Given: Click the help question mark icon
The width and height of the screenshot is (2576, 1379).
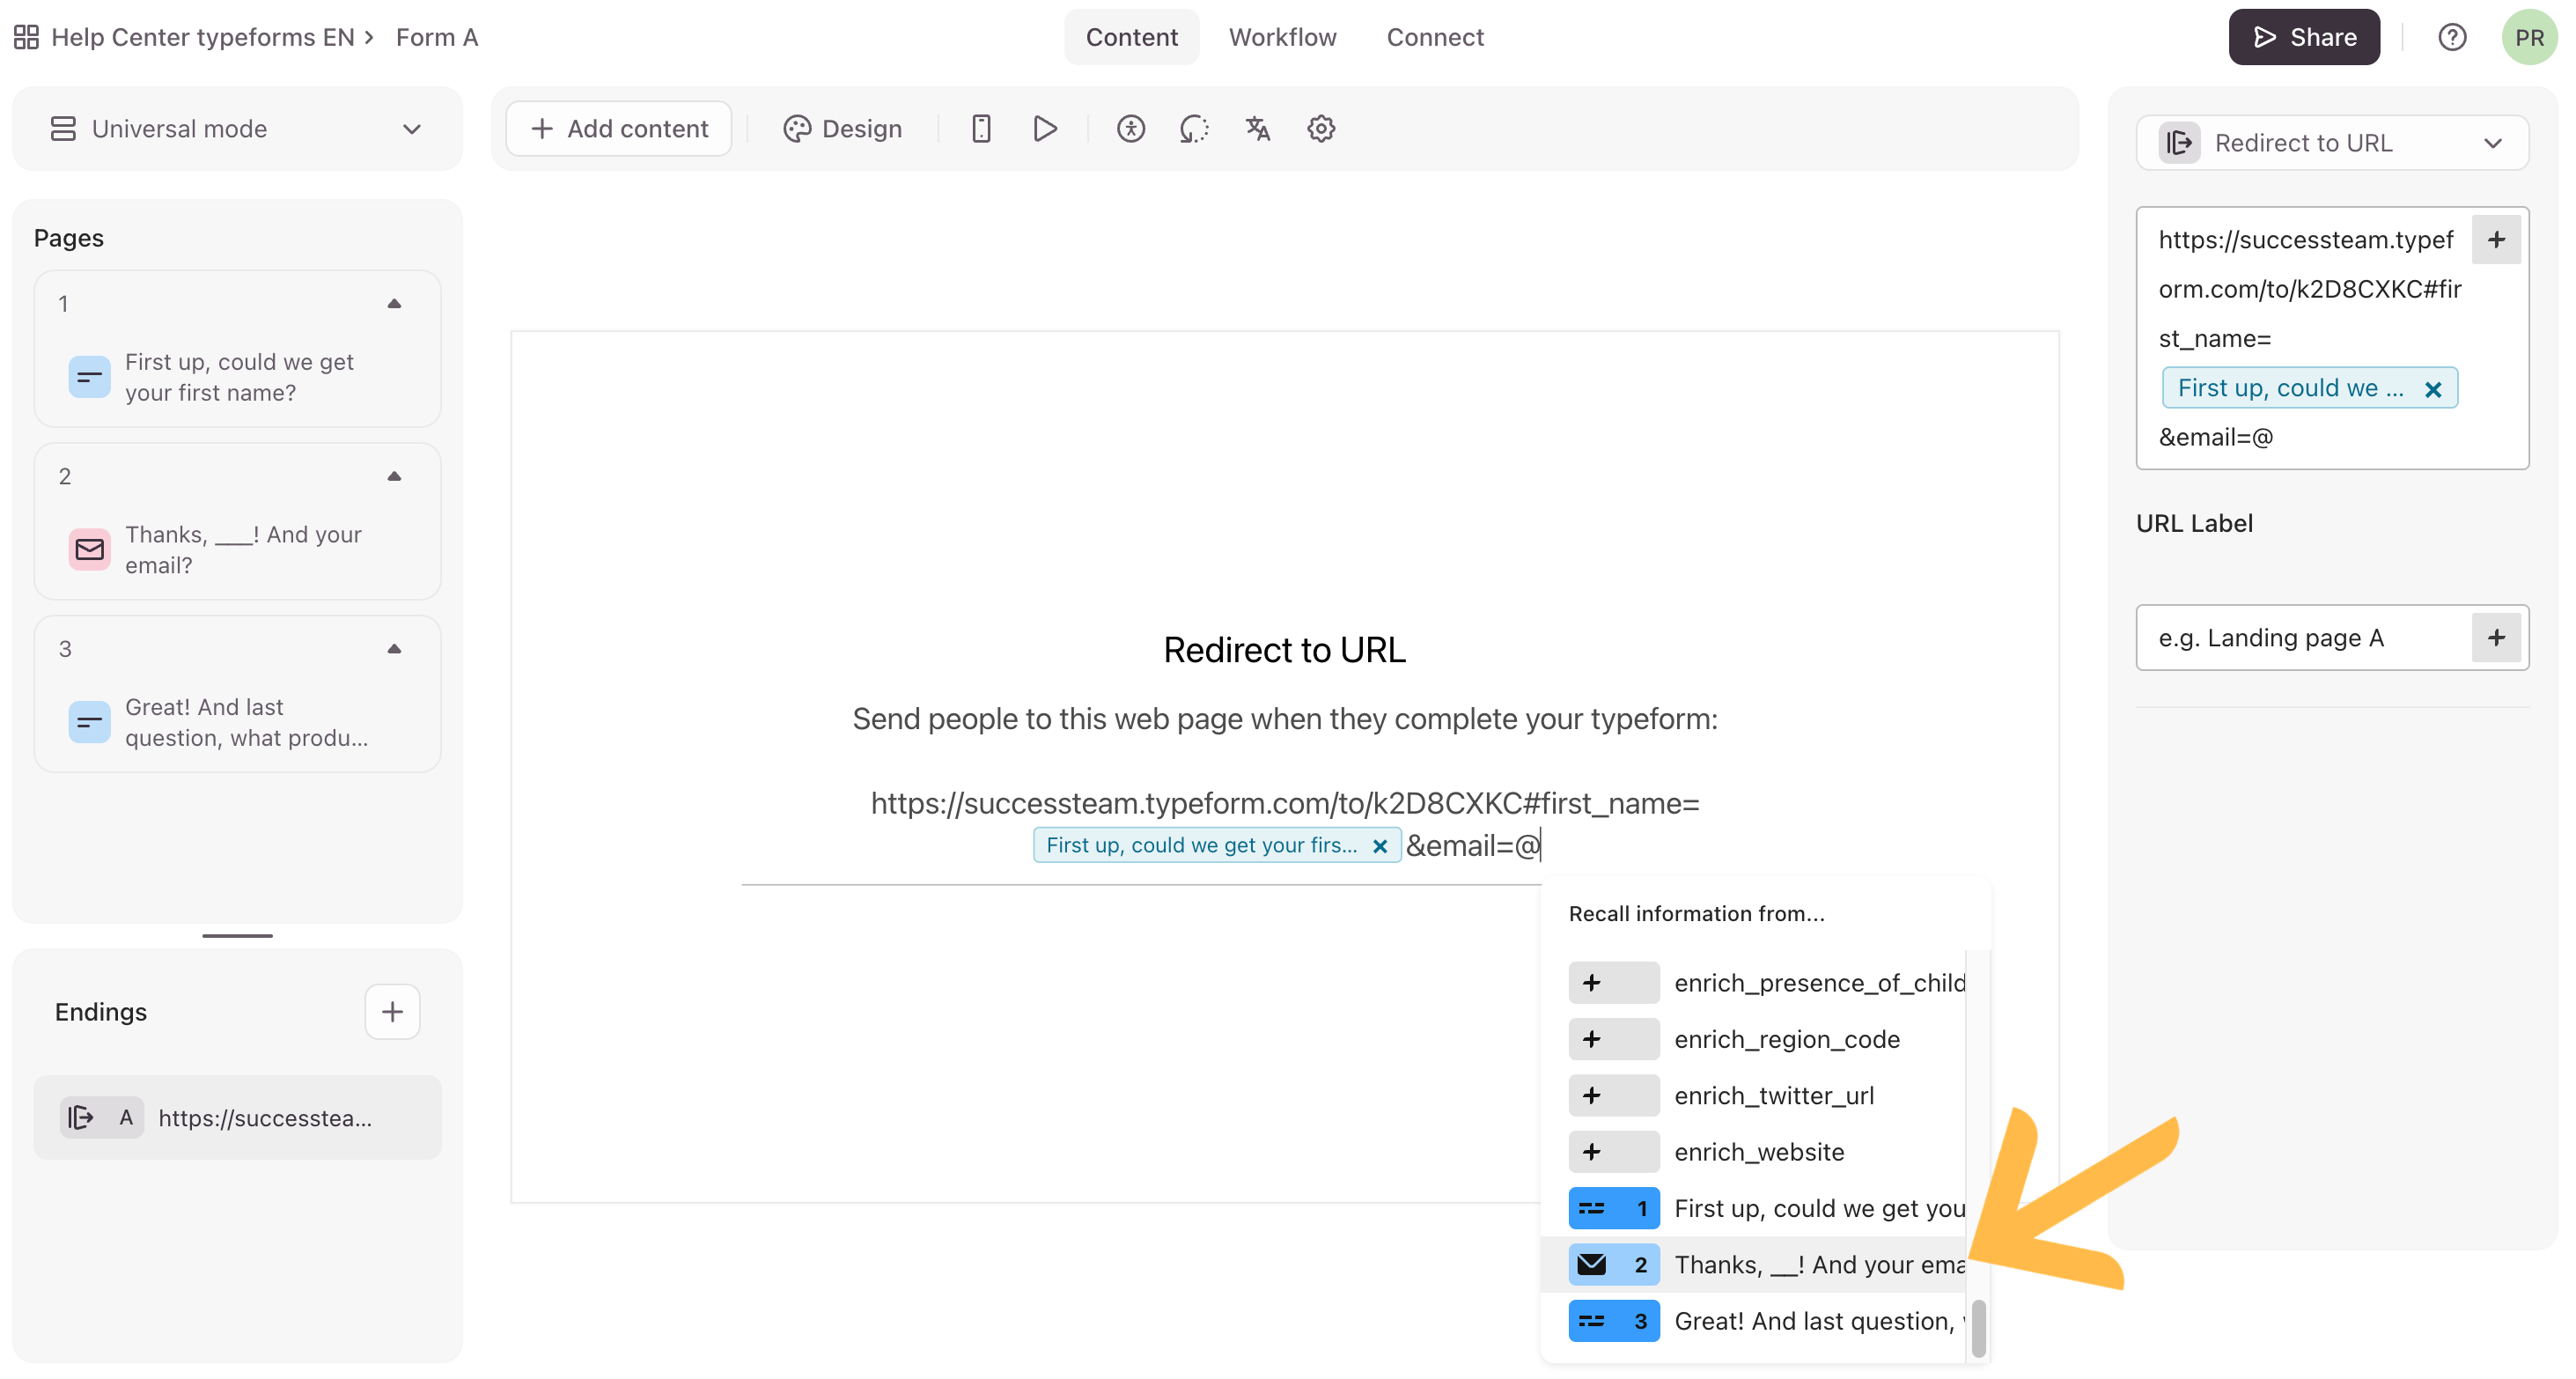Looking at the screenshot, I should (x=2451, y=37).
